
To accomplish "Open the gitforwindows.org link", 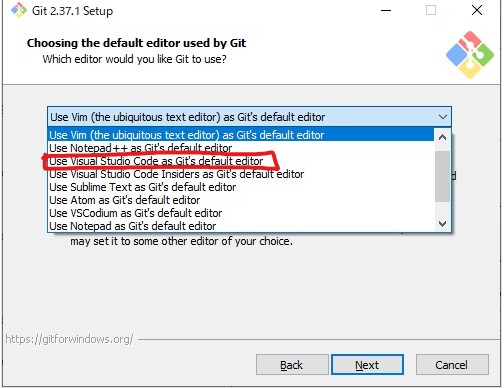I will click(x=69, y=339).
